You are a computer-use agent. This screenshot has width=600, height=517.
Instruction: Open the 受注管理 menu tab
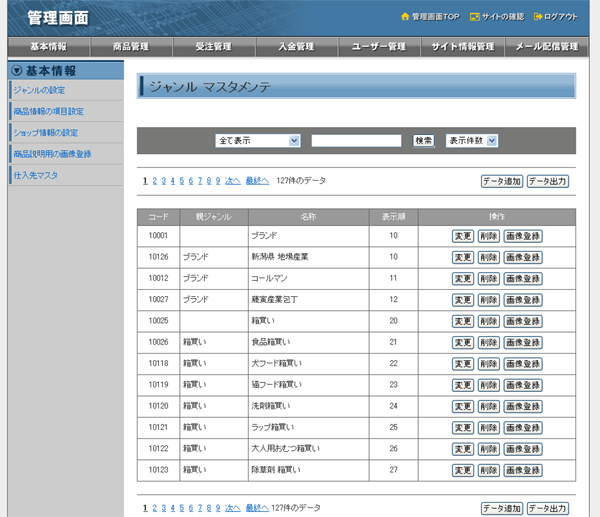coord(213,47)
